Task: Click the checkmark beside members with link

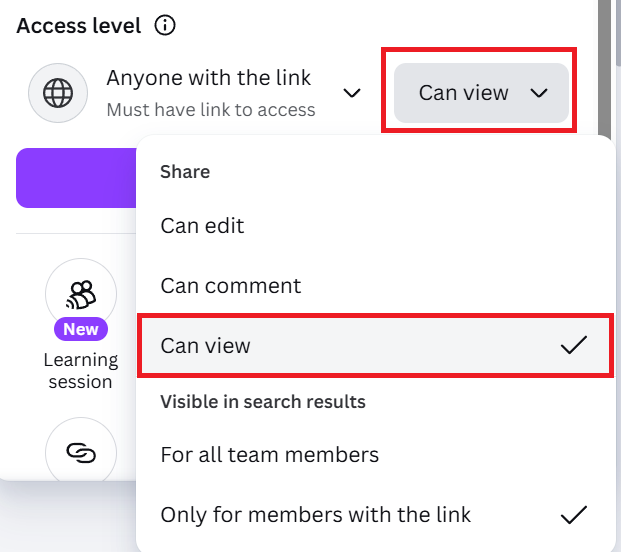Action: [573, 515]
